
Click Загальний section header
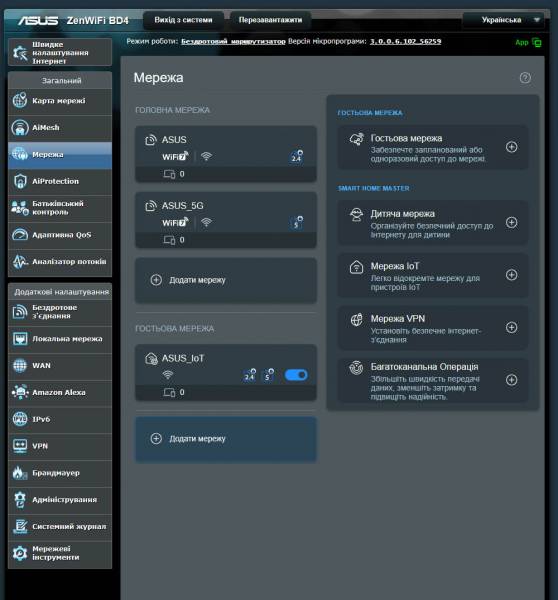coord(60,81)
